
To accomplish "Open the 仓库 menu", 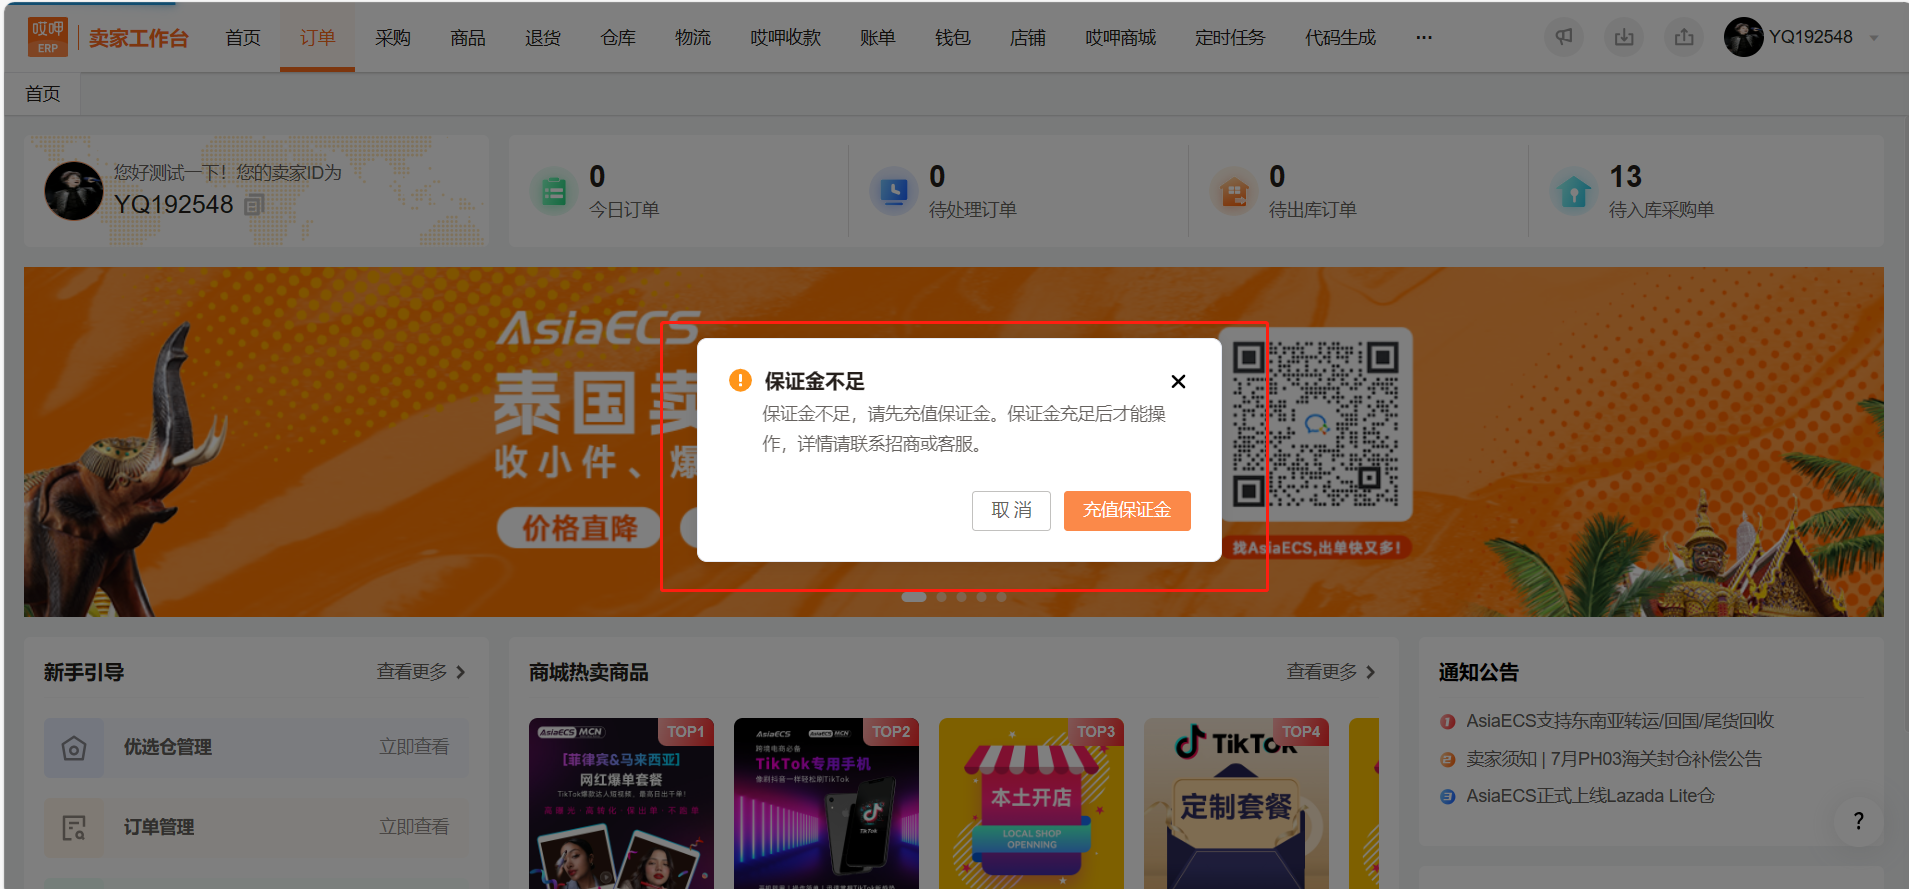I will click(618, 38).
